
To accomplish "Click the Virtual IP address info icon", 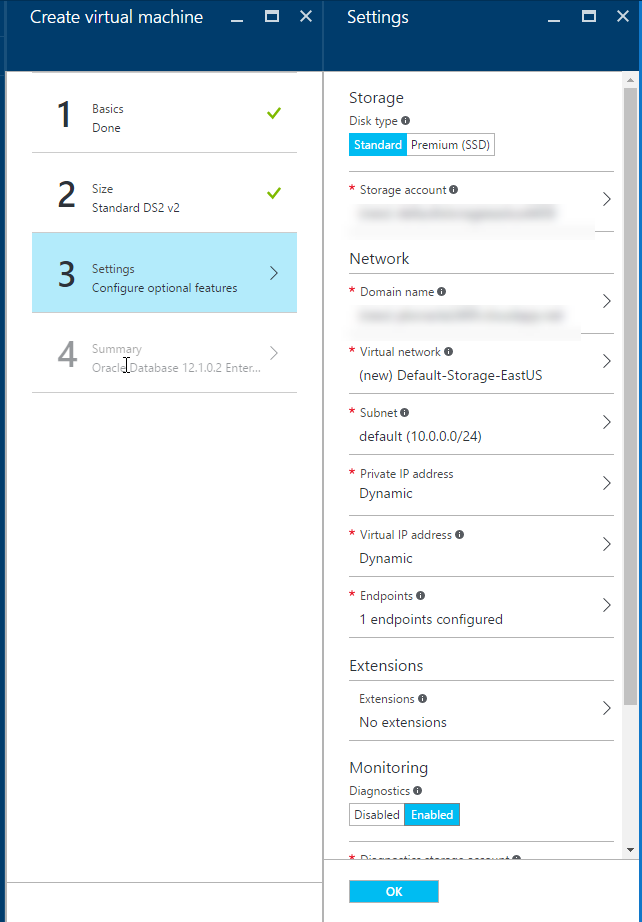I will 459,535.
